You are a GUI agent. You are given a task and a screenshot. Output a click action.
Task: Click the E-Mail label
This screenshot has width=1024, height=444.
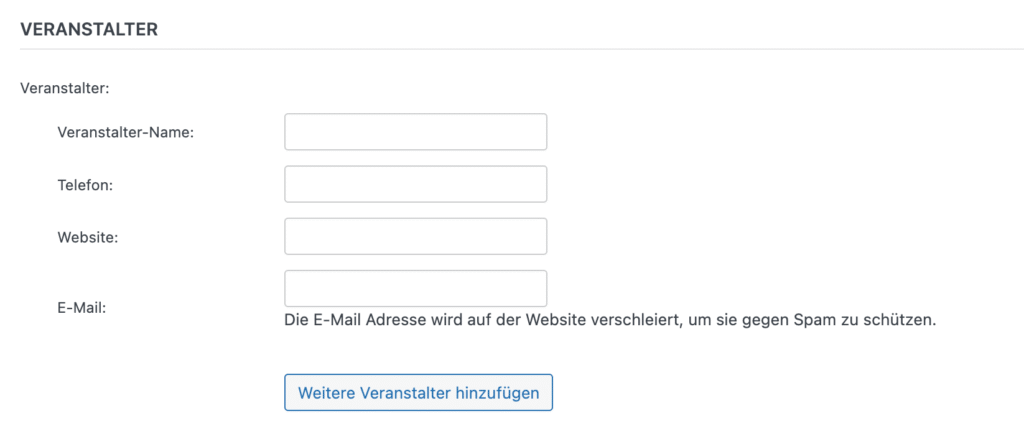pos(82,307)
